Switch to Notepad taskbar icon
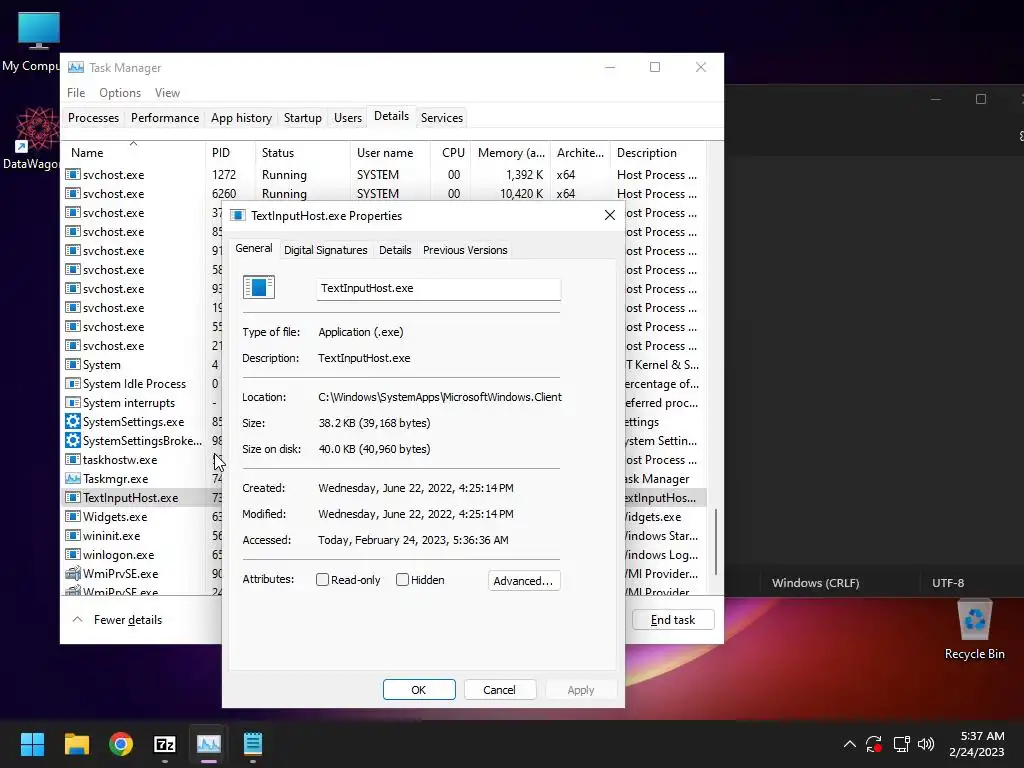Viewport: 1024px width, 768px height. [253, 744]
